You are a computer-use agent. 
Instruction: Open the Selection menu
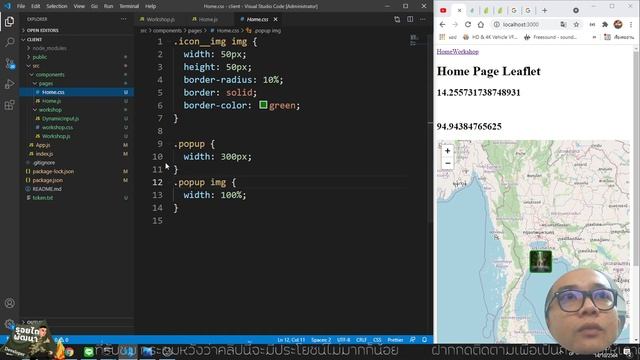point(57,6)
